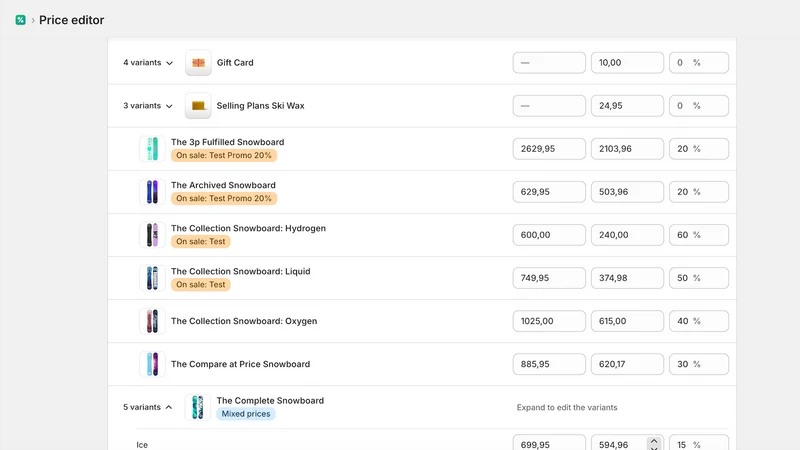Select 'Selling Plans Ski Wax' product name
The height and width of the screenshot is (450, 800).
coord(261,106)
